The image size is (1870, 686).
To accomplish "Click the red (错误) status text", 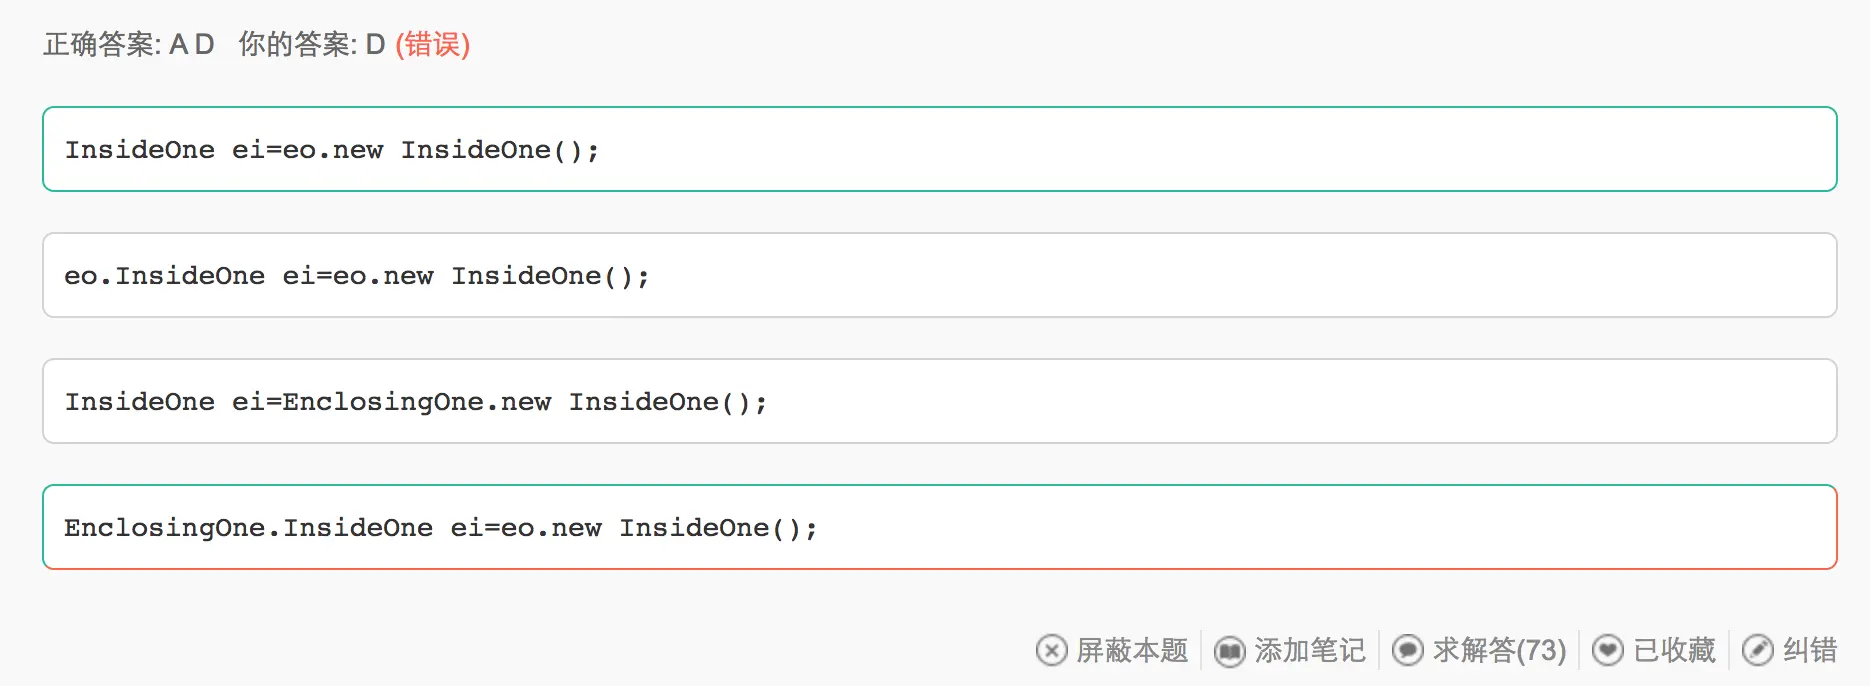I will (433, 44).
